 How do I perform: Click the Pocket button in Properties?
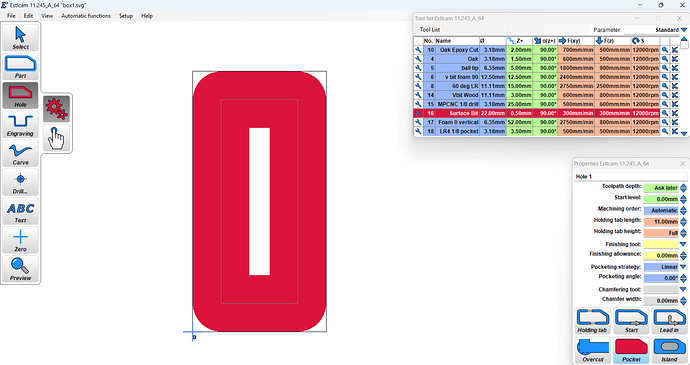[x=631, y=350]
